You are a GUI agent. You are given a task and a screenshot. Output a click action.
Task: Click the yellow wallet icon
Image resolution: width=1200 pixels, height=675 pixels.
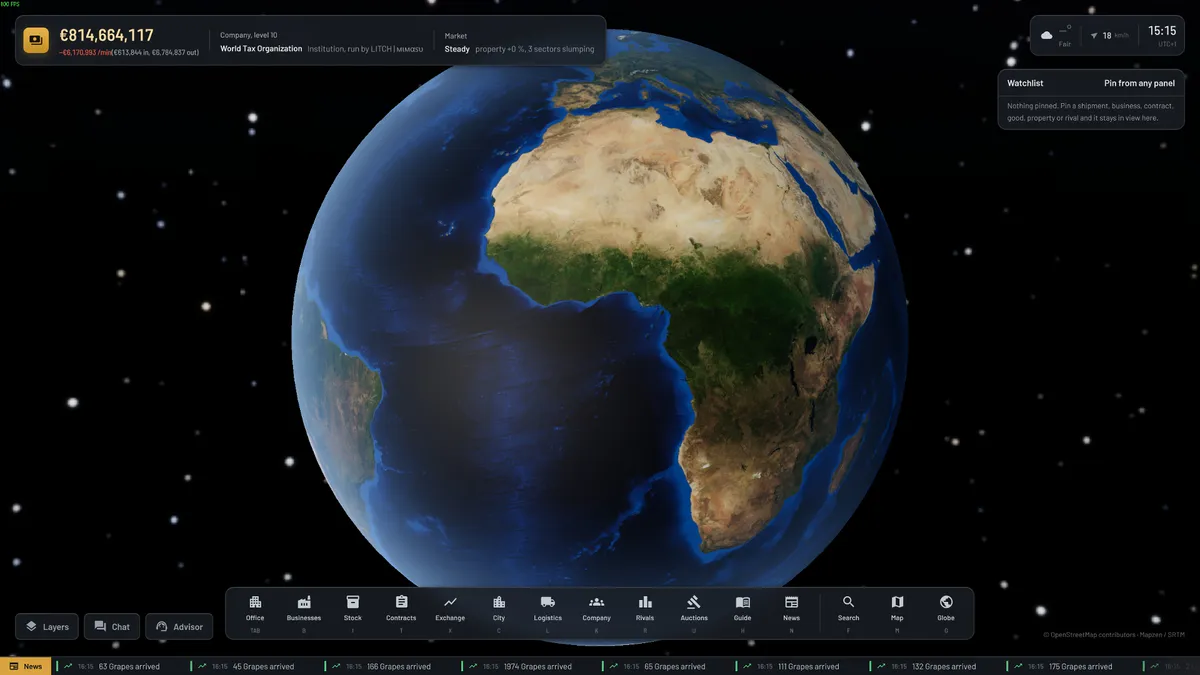click(x=37, y=40)
